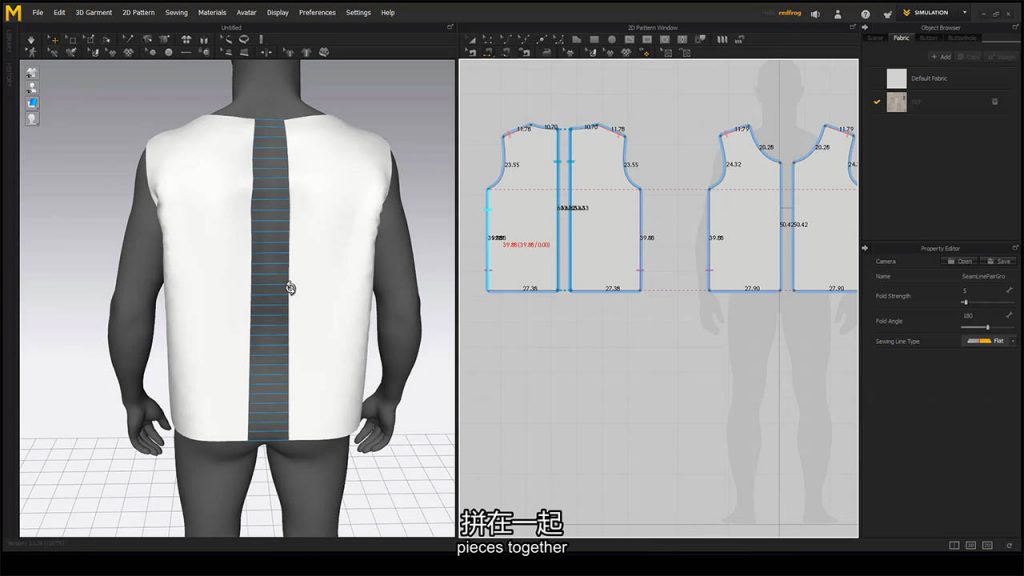The width and height of the screenshot is (1024, 576).
Task: Open the 3D Garment menu
Action: point(93,12)
